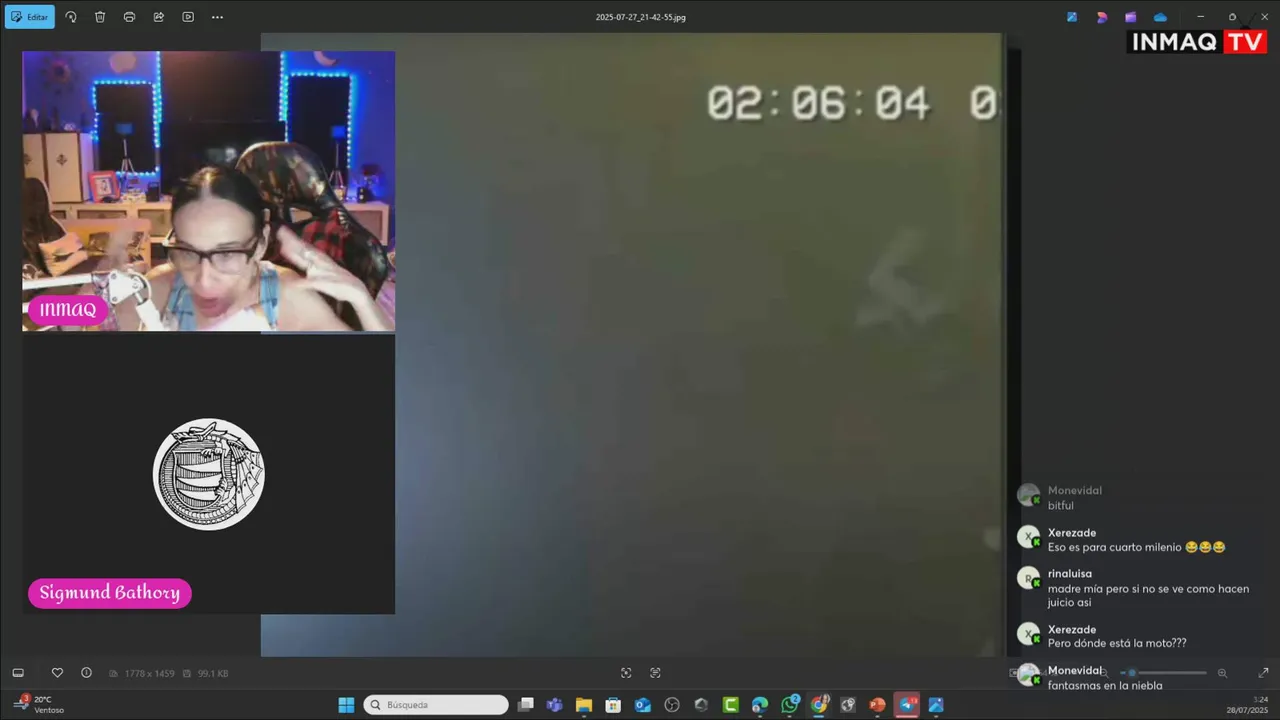Click the Sigmund Bathory dragon avatar
Image resolution: width=1280 pixels, height=720 pixels.
click(208, 474)
